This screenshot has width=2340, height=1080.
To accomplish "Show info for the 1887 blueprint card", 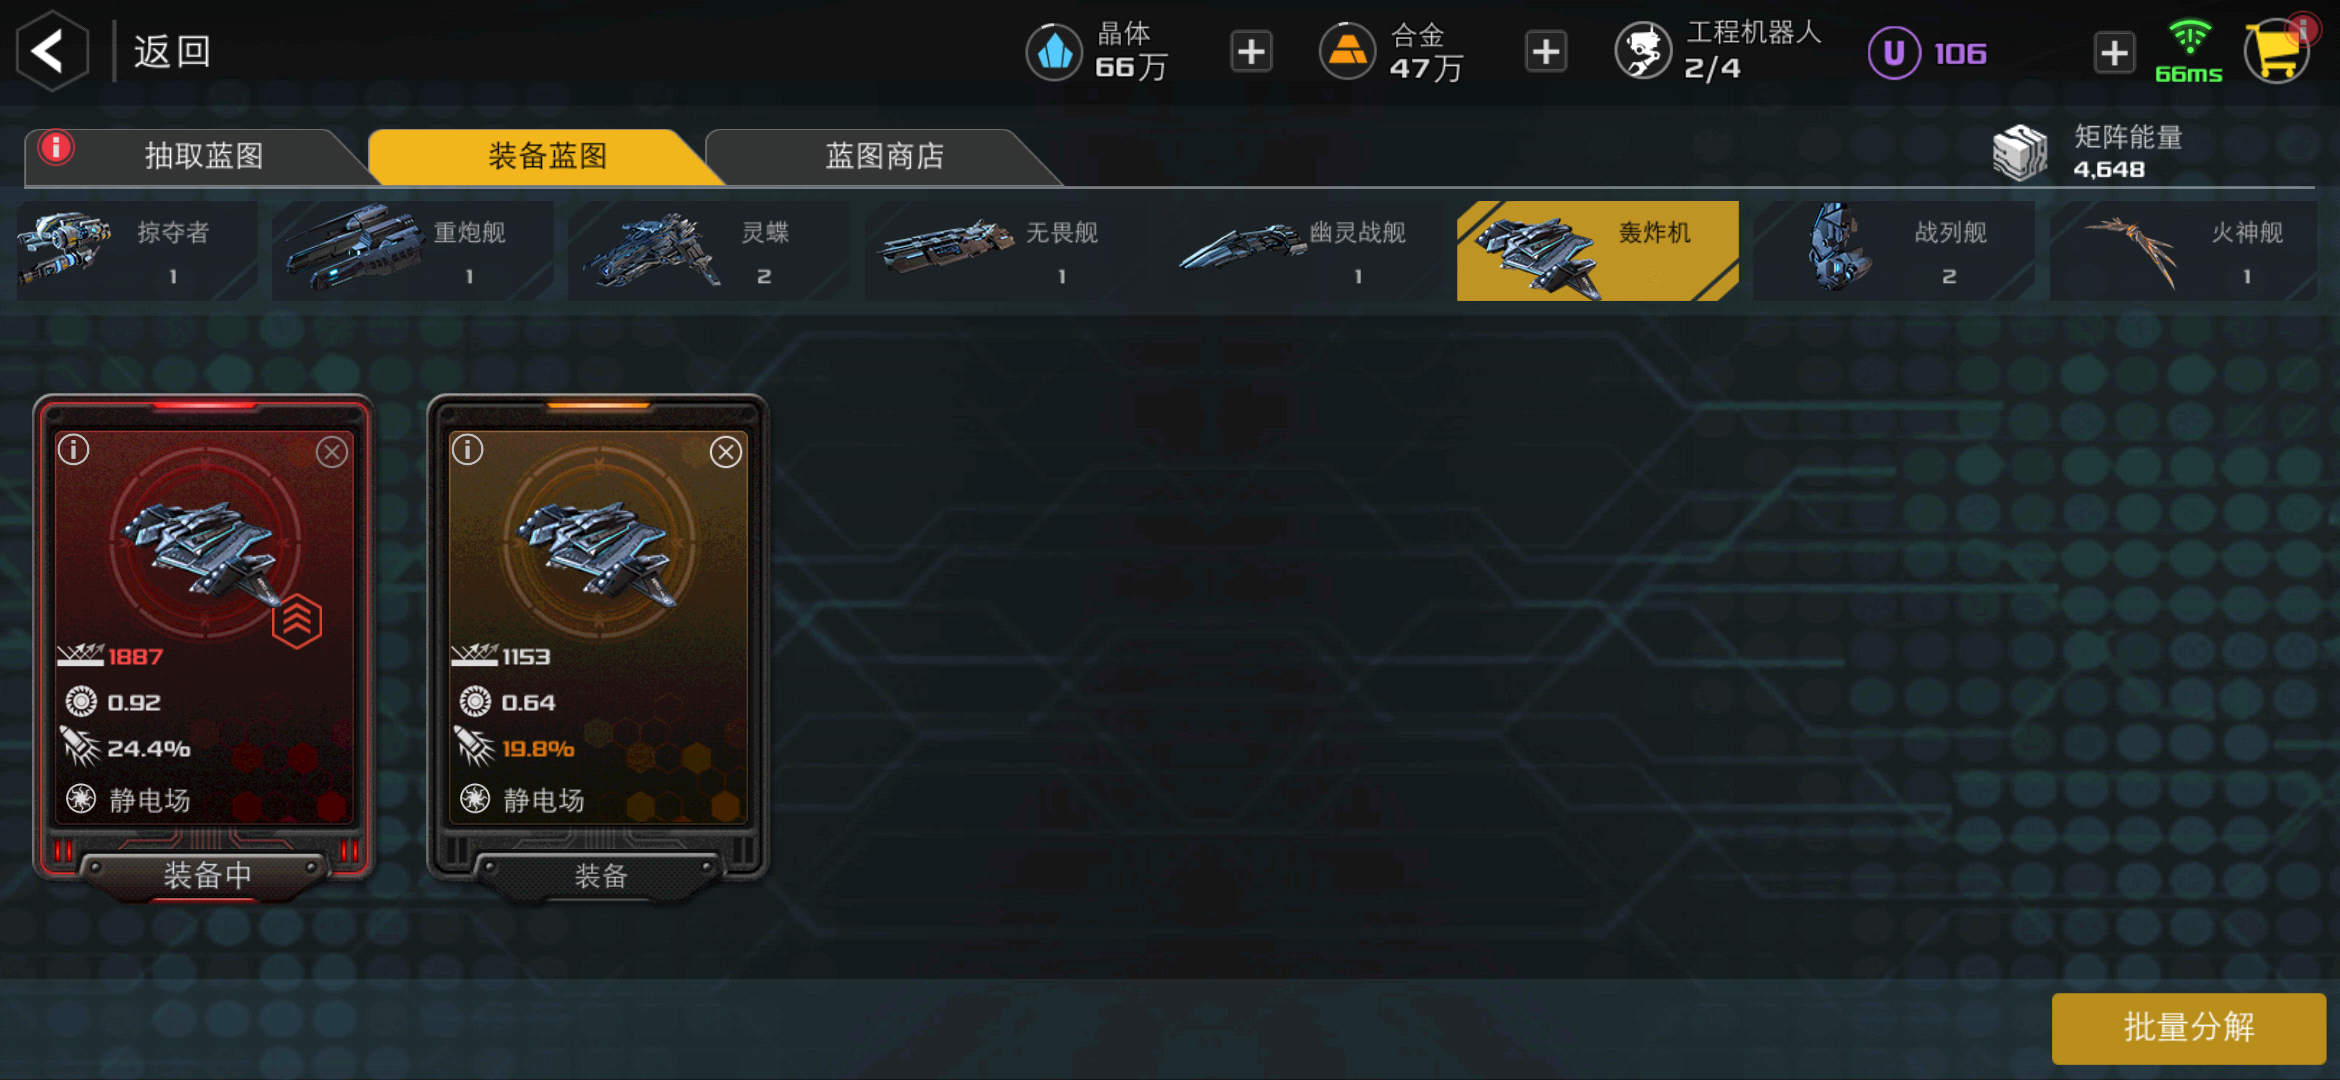I will point(73,450).
